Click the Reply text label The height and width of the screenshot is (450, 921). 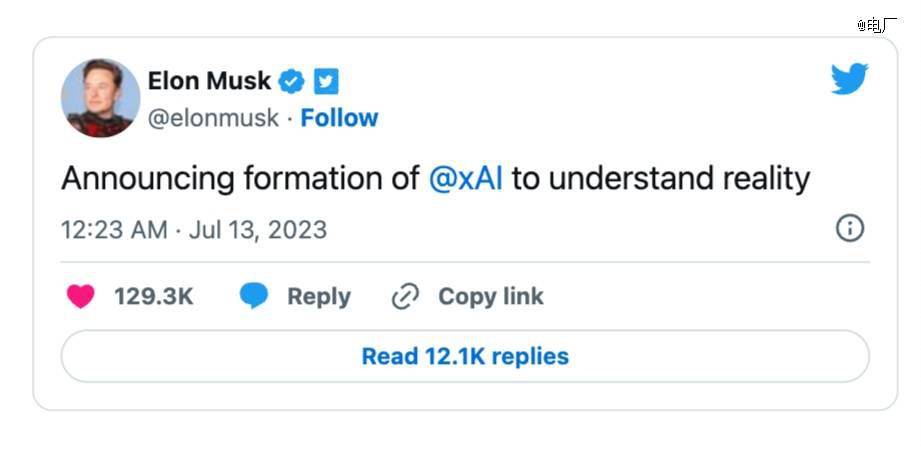tap(318, 297)
